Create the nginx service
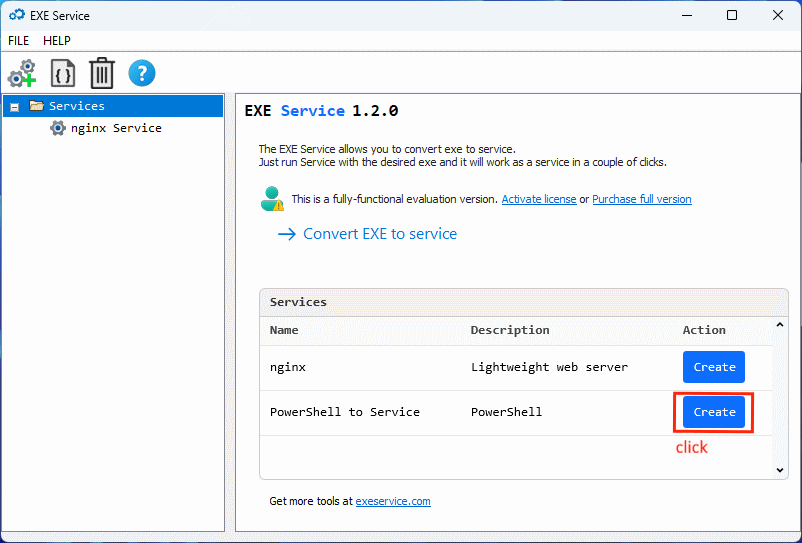This screenshot has height=543, width=802. [714, 367]
